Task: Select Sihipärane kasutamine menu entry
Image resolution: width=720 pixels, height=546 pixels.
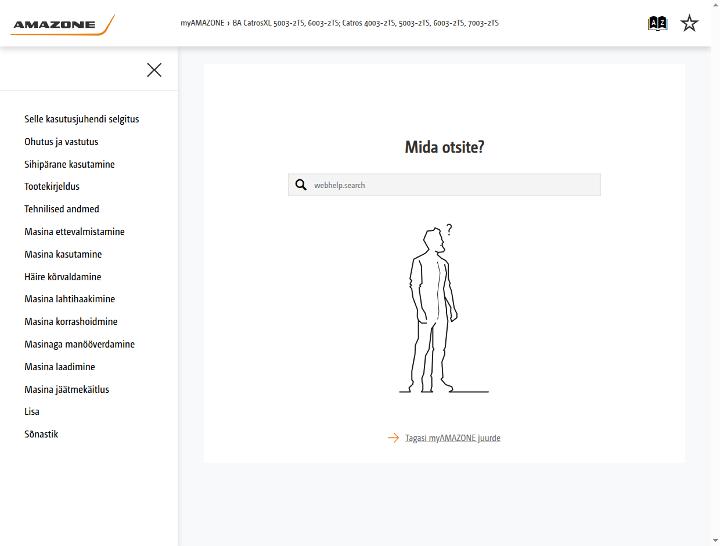Action: [x=69, y=164]
